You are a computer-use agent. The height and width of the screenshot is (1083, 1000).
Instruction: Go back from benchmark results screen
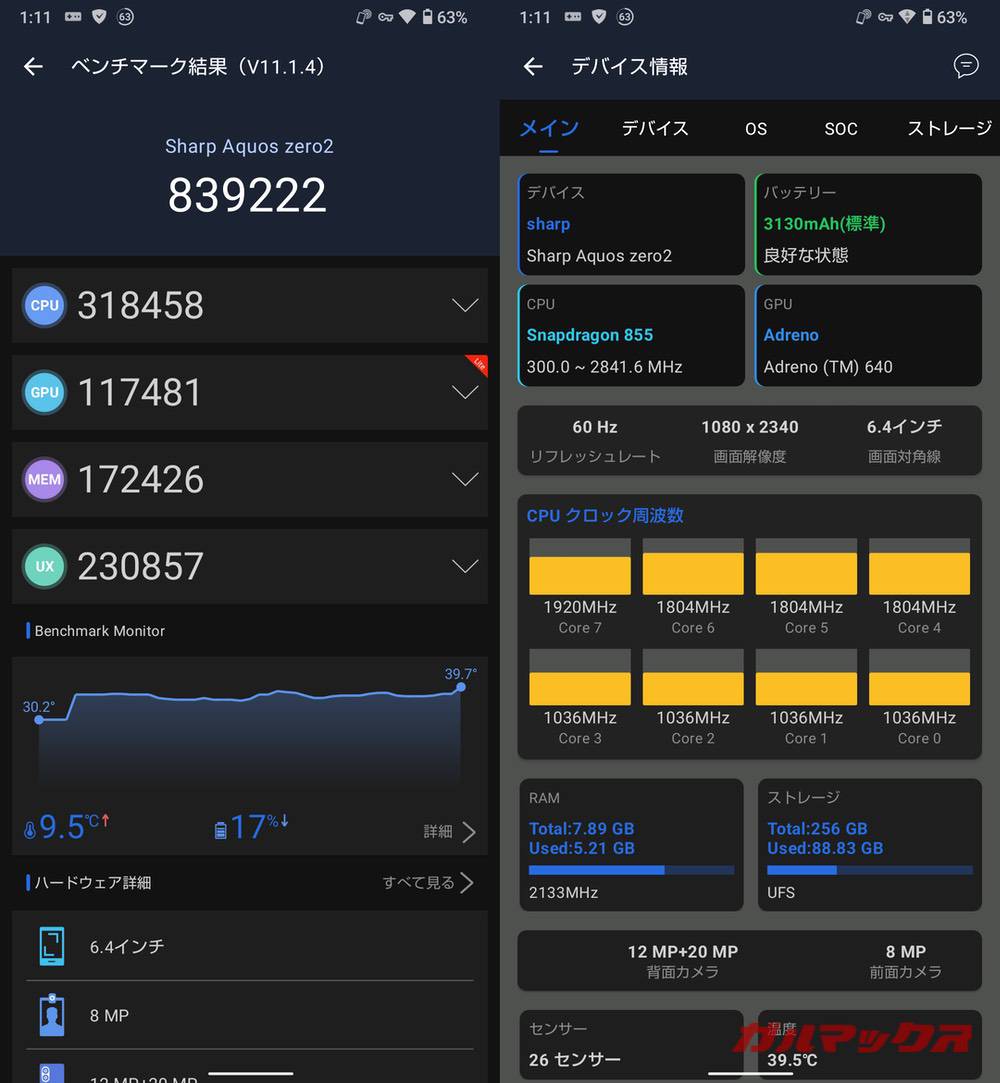click(x=33, y=66)
